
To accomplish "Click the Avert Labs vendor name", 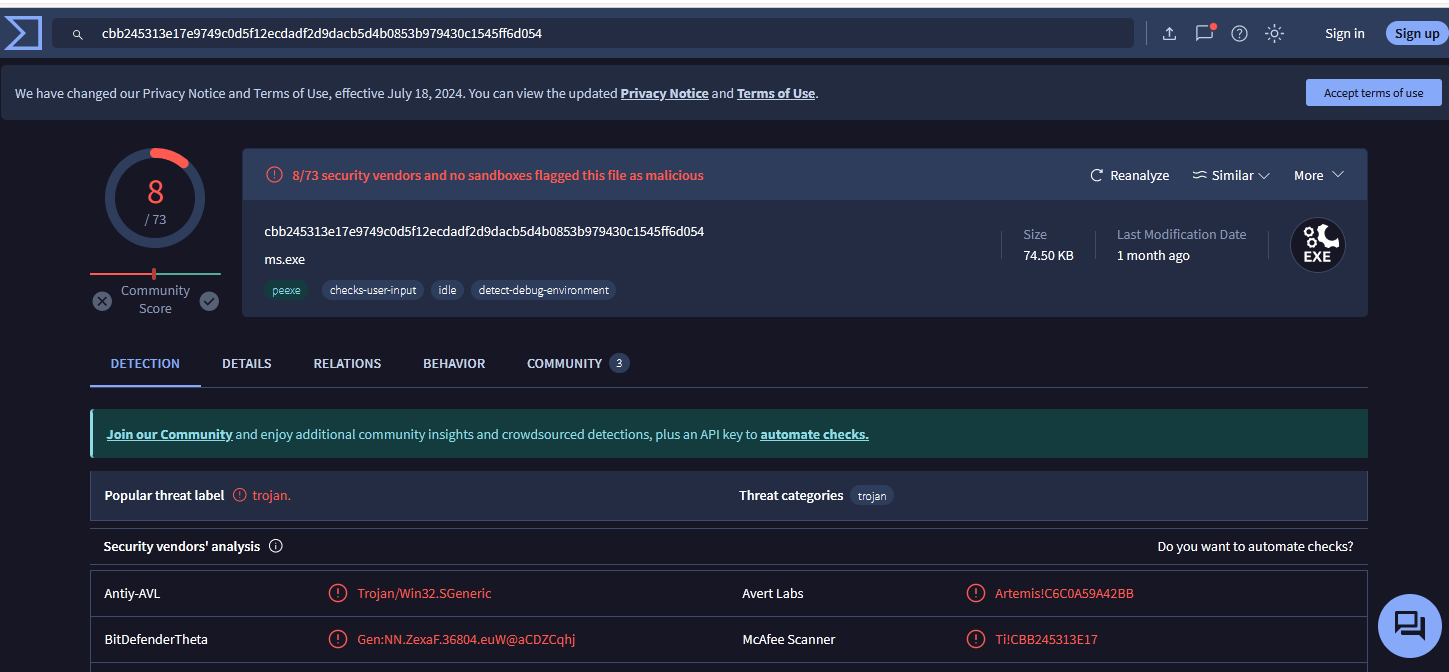I will [773, 593].
